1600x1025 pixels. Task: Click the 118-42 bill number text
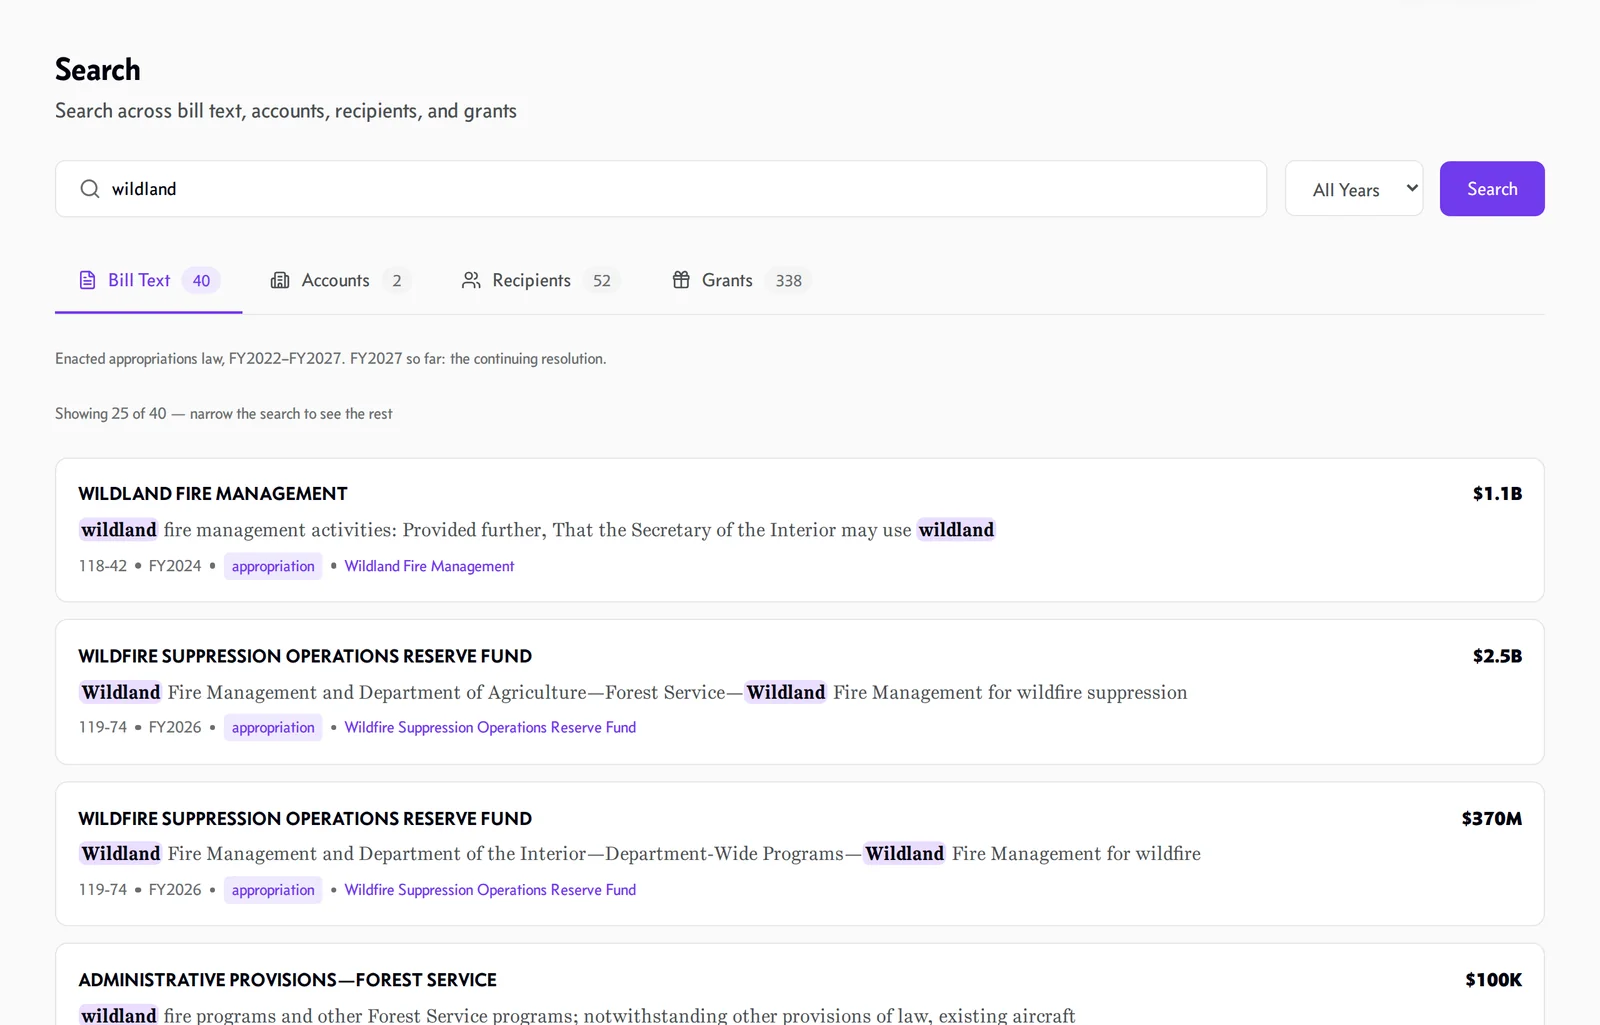click(103, 566)
